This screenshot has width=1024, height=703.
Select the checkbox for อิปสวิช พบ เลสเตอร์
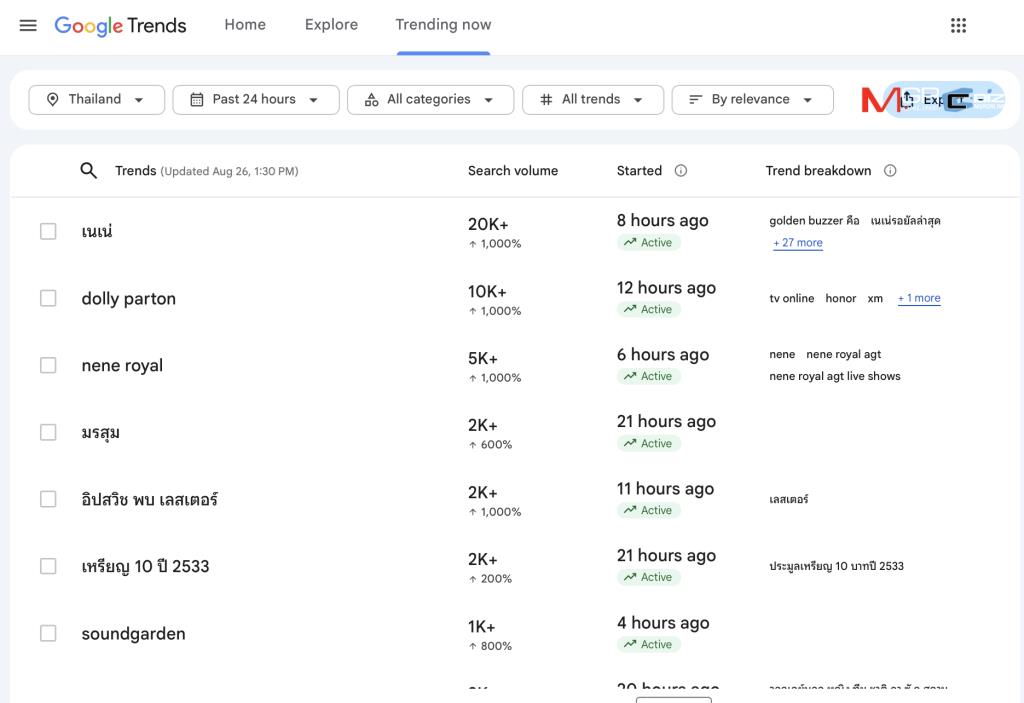point(48,499)
